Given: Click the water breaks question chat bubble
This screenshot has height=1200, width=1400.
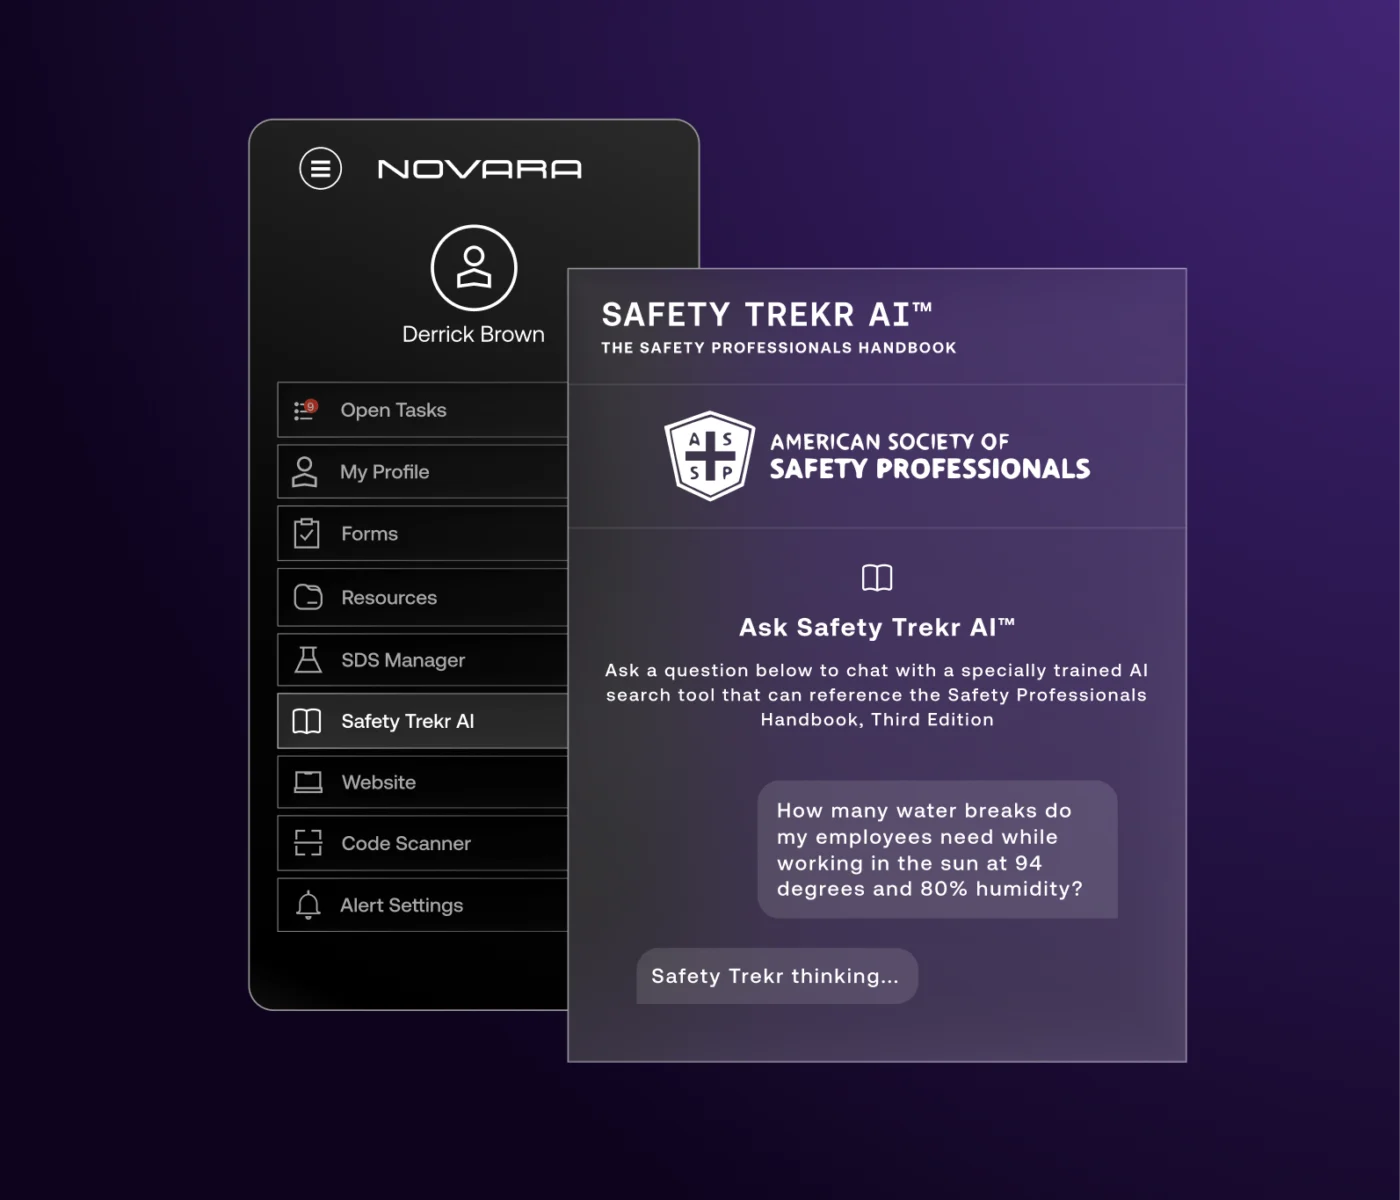Looking at the screenshot, I should click(937, 849).
